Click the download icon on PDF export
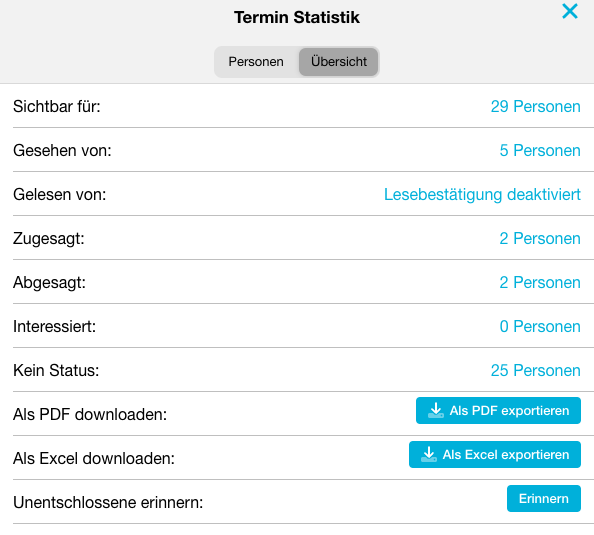 [x=436, y=410]
